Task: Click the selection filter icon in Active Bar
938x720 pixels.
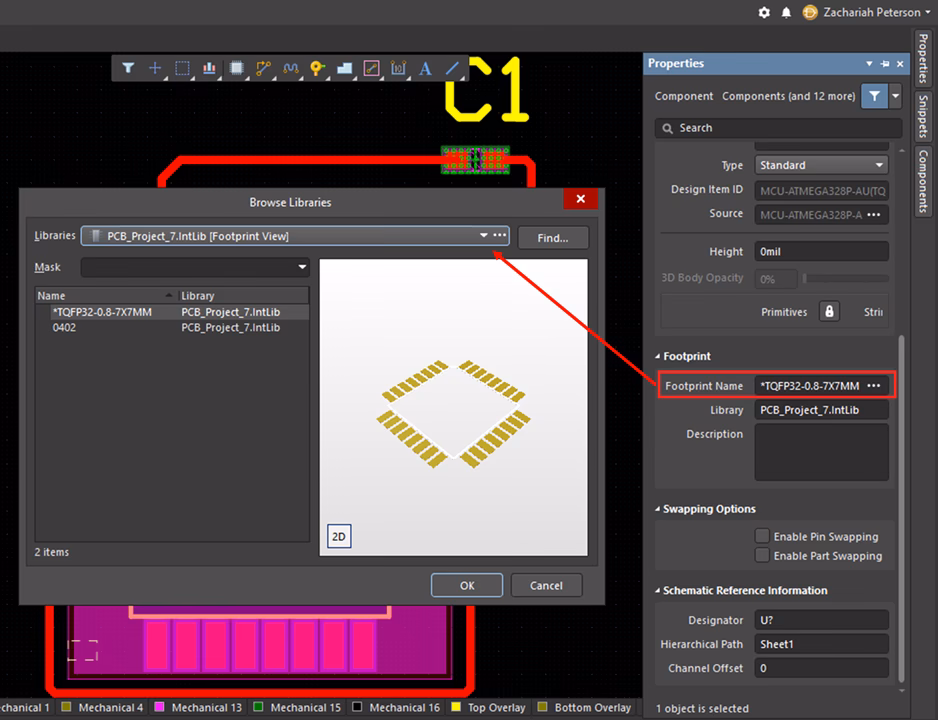Action: [129, 68]
